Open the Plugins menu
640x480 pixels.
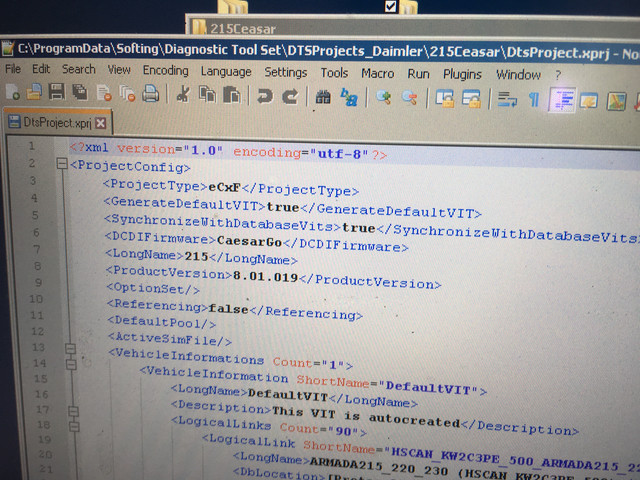[462, 75]
